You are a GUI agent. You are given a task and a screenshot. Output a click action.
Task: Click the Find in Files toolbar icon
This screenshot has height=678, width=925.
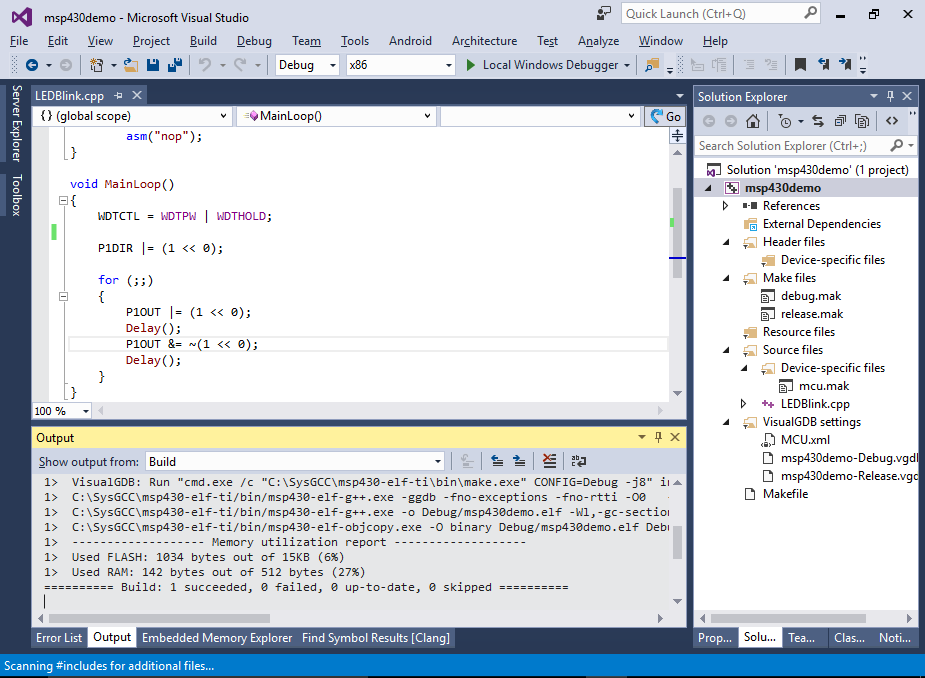click(652, 65)
